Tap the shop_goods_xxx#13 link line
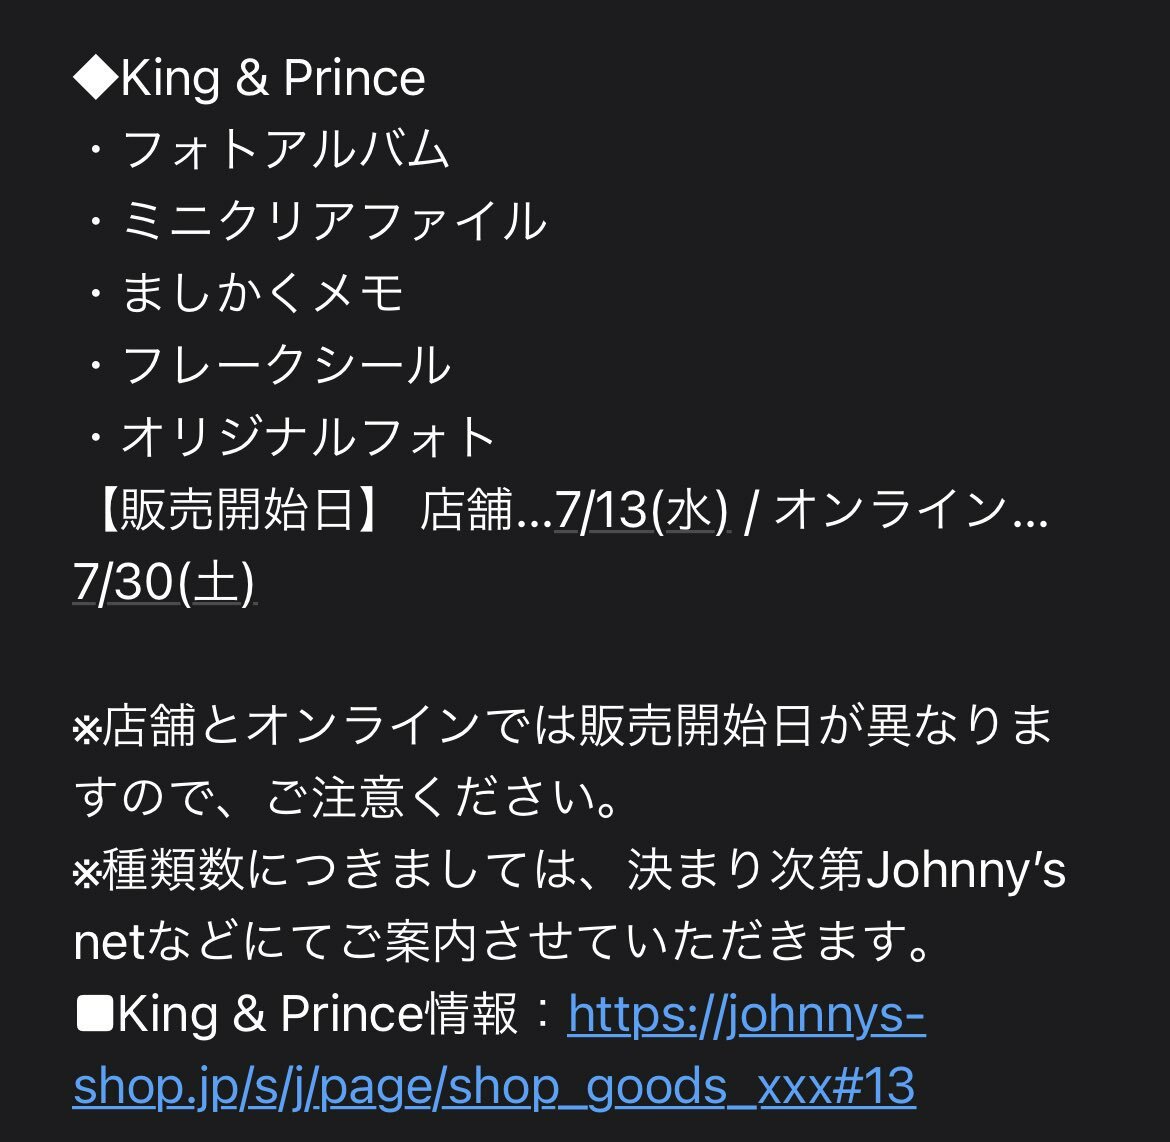 494,1087
